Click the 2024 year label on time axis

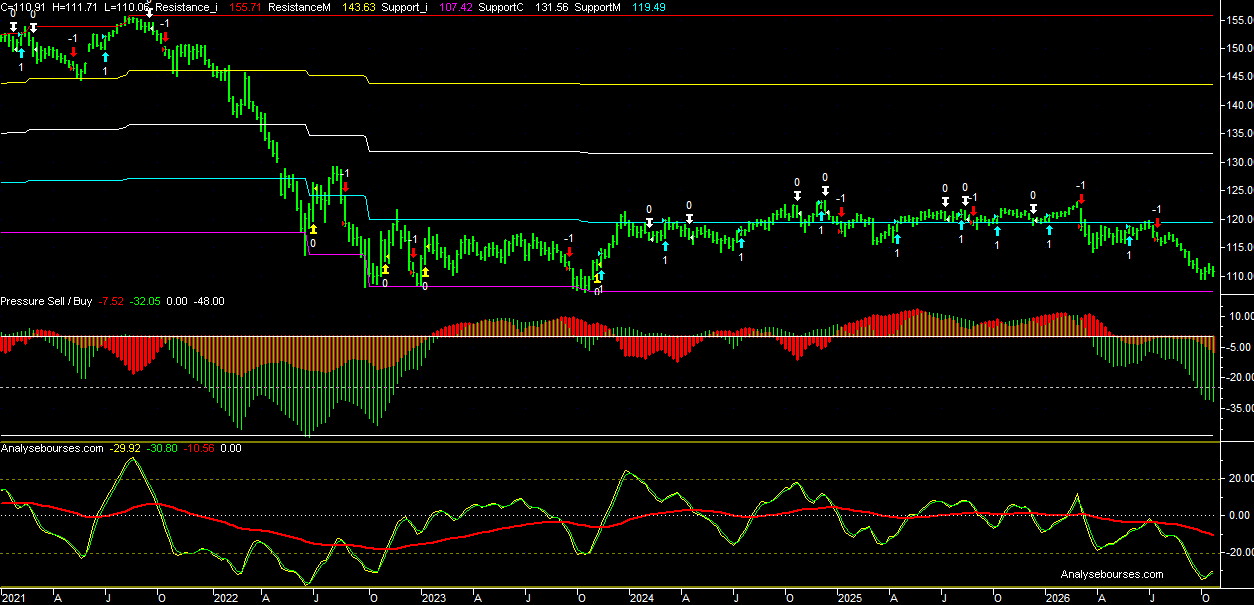point(641,598)
